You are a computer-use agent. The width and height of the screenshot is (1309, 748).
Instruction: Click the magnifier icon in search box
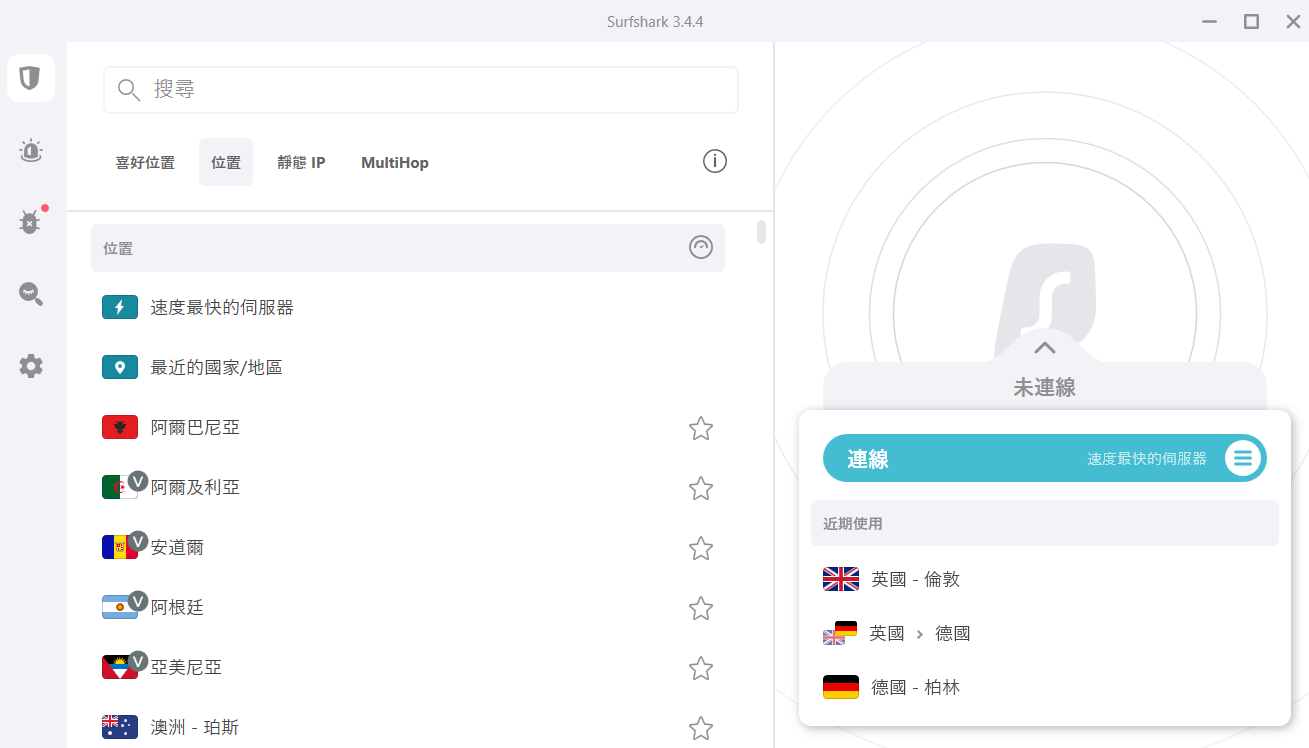coord(129,90)
